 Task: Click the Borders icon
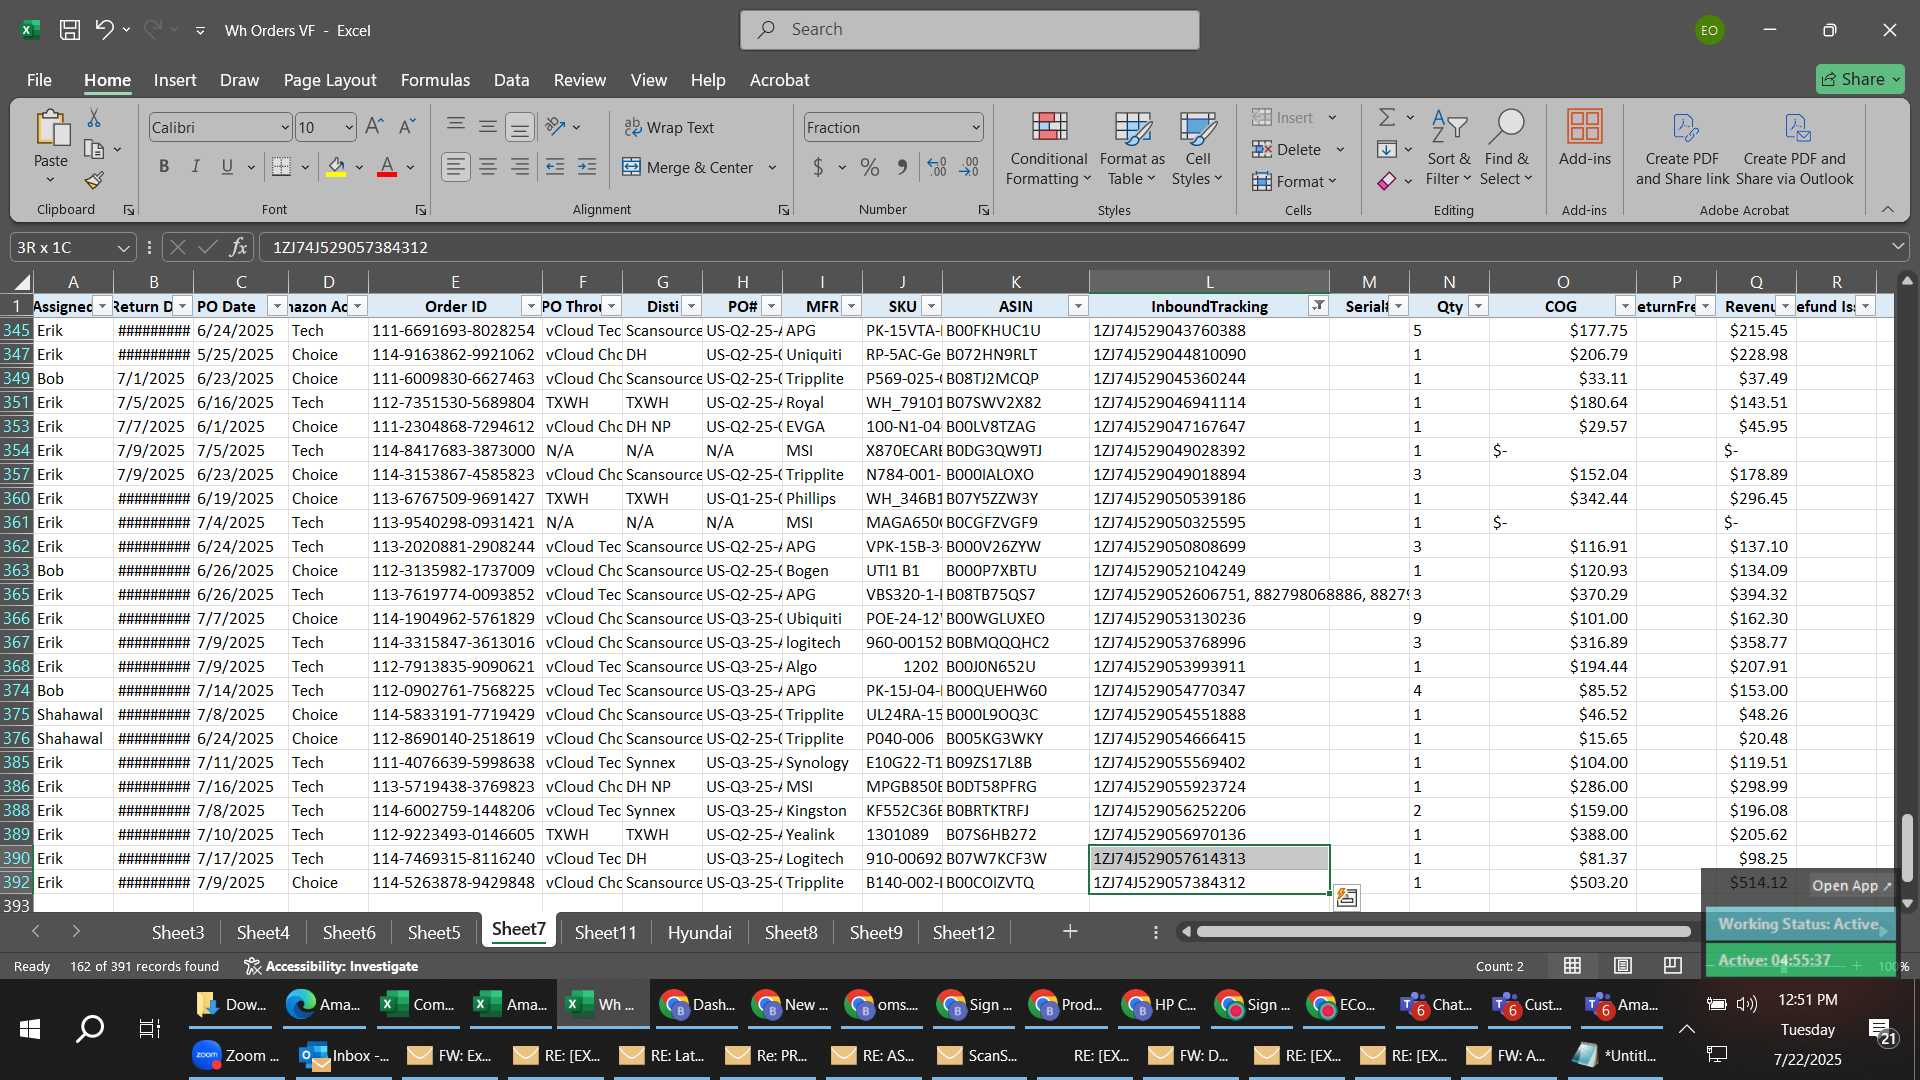(x=282, y=167)
